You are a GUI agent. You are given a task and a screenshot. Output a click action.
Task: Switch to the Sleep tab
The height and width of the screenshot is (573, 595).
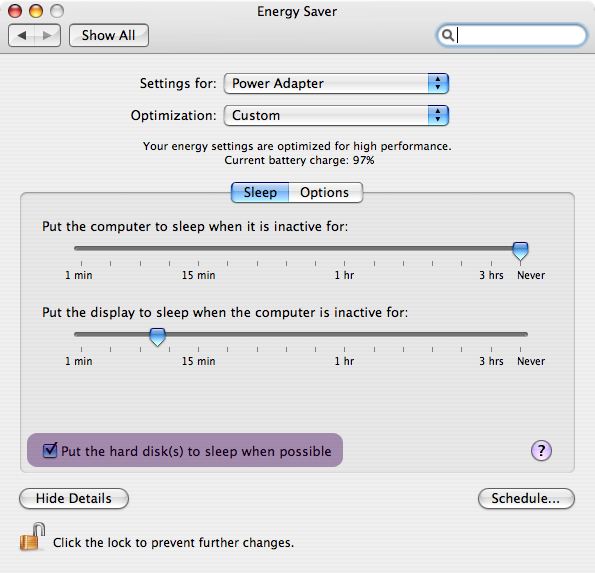click(260, 192)
